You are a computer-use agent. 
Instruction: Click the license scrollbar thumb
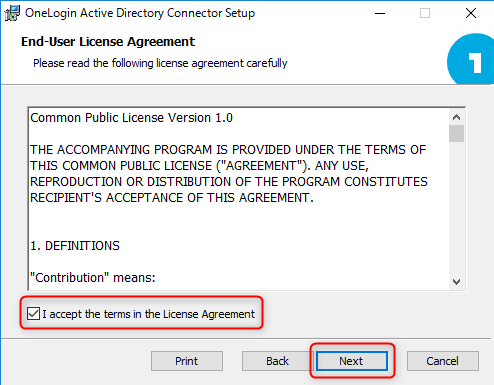[456, 133]
